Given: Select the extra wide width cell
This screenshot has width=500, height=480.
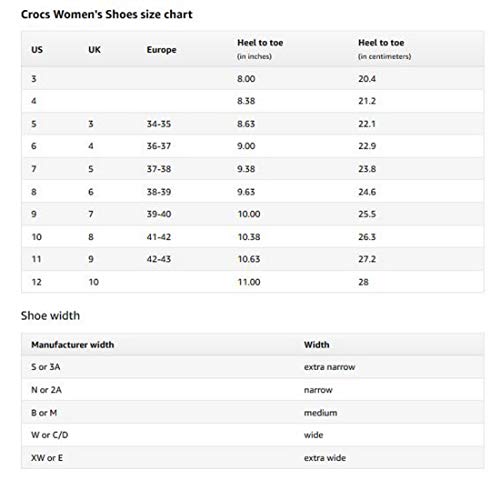Looking at the screenshot, I should point(325,458).
